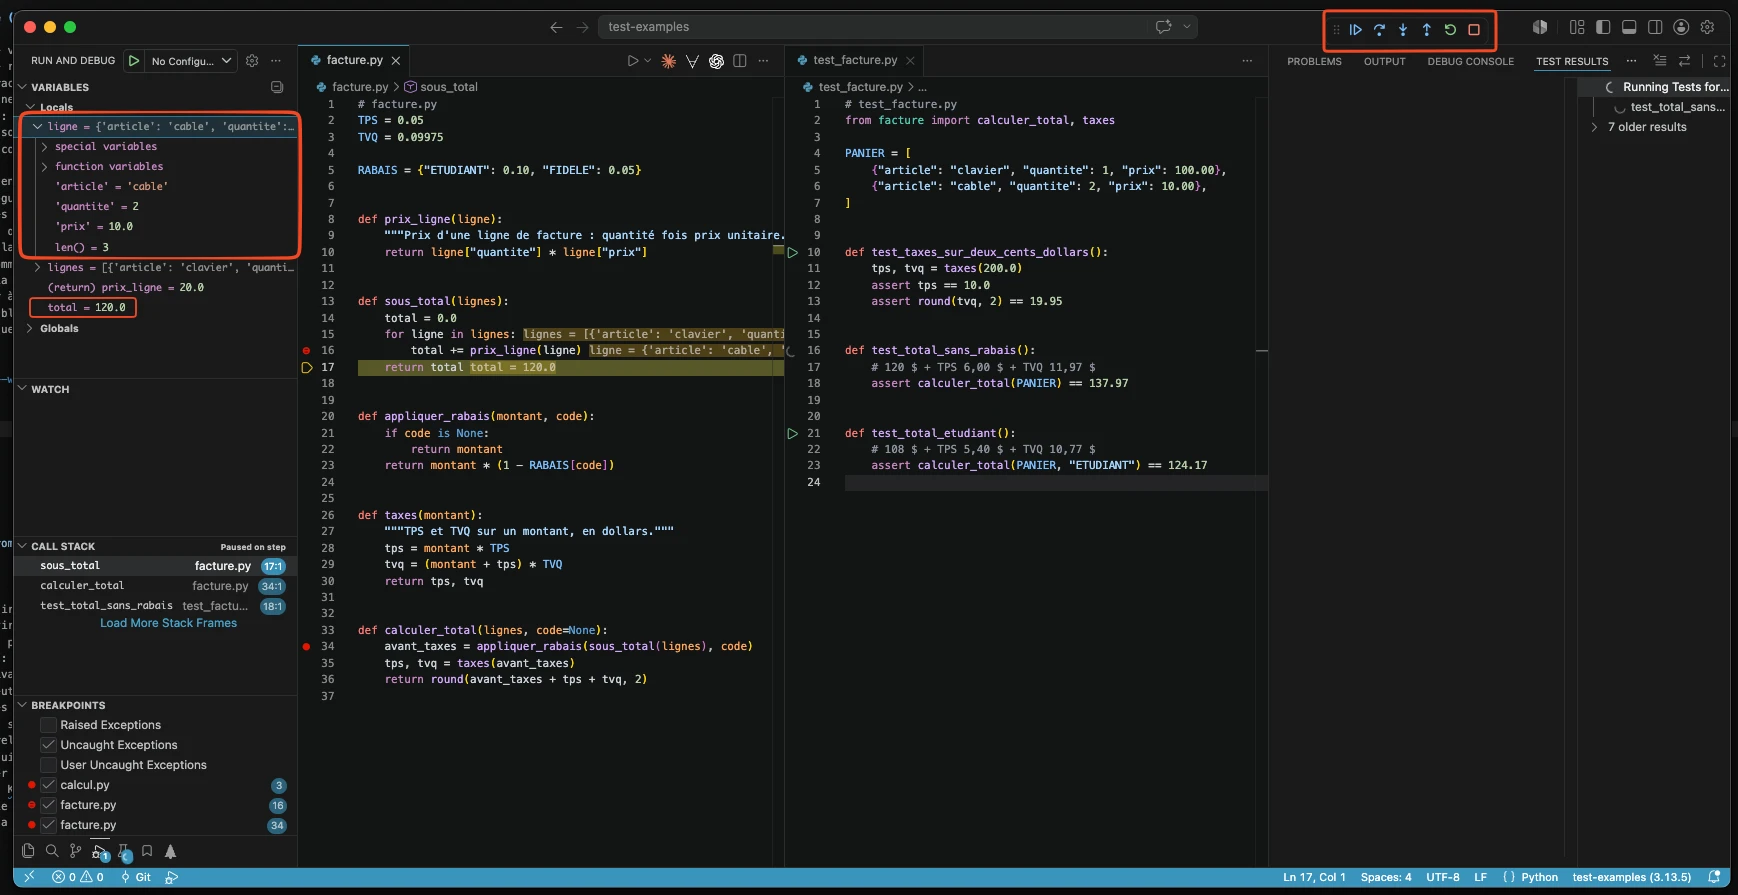
Task: Click the Step Out debug icon
Action: click(x=1426, y=30)
